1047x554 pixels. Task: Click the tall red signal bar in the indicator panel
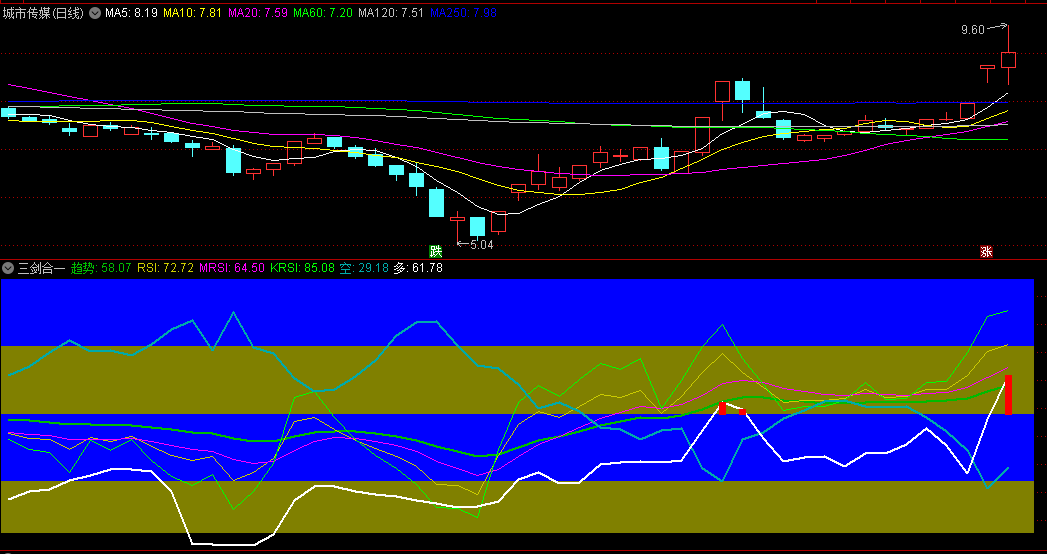1008,394
